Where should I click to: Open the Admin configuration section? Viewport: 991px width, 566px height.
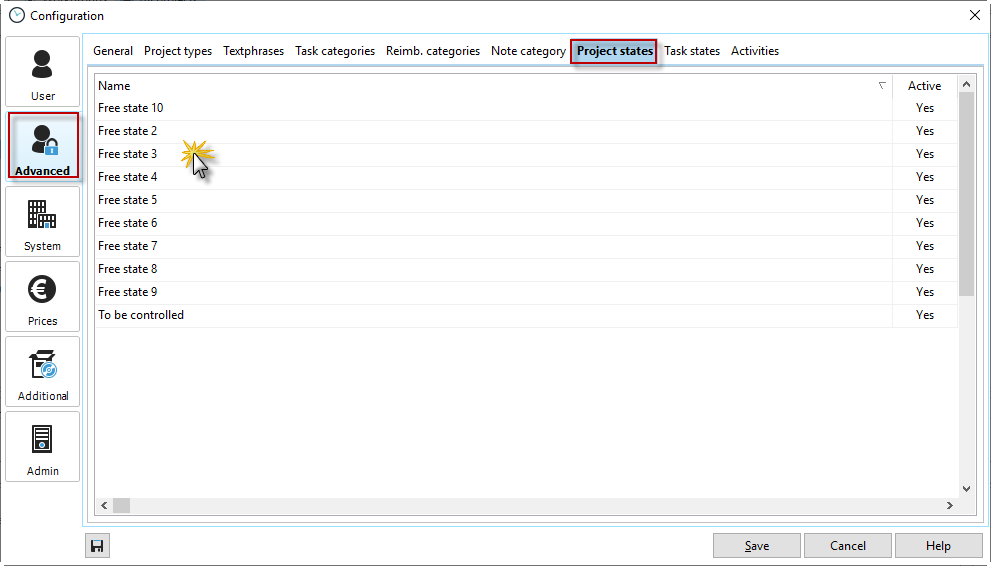(x=43, y=447)
